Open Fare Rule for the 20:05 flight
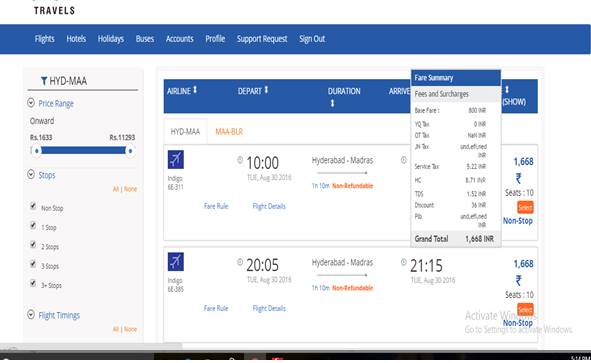 click(x=216, y=308)
